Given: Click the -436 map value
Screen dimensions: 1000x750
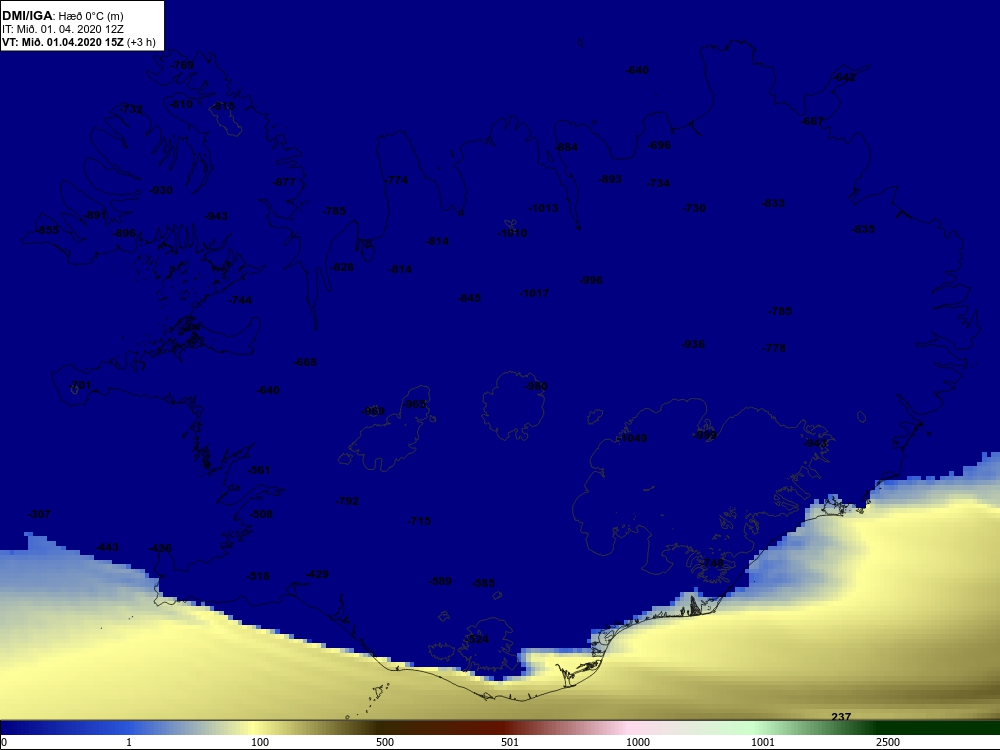Looking at the screenshot, I should (x=160, y=548).
